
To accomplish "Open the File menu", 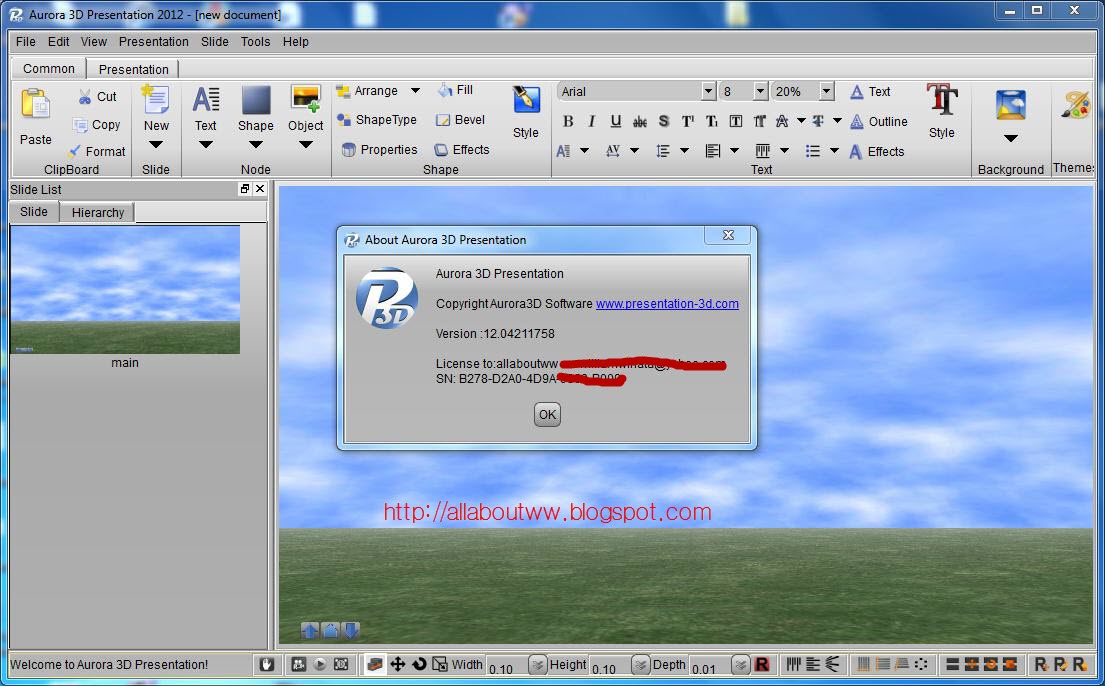I will coord(25,42).
